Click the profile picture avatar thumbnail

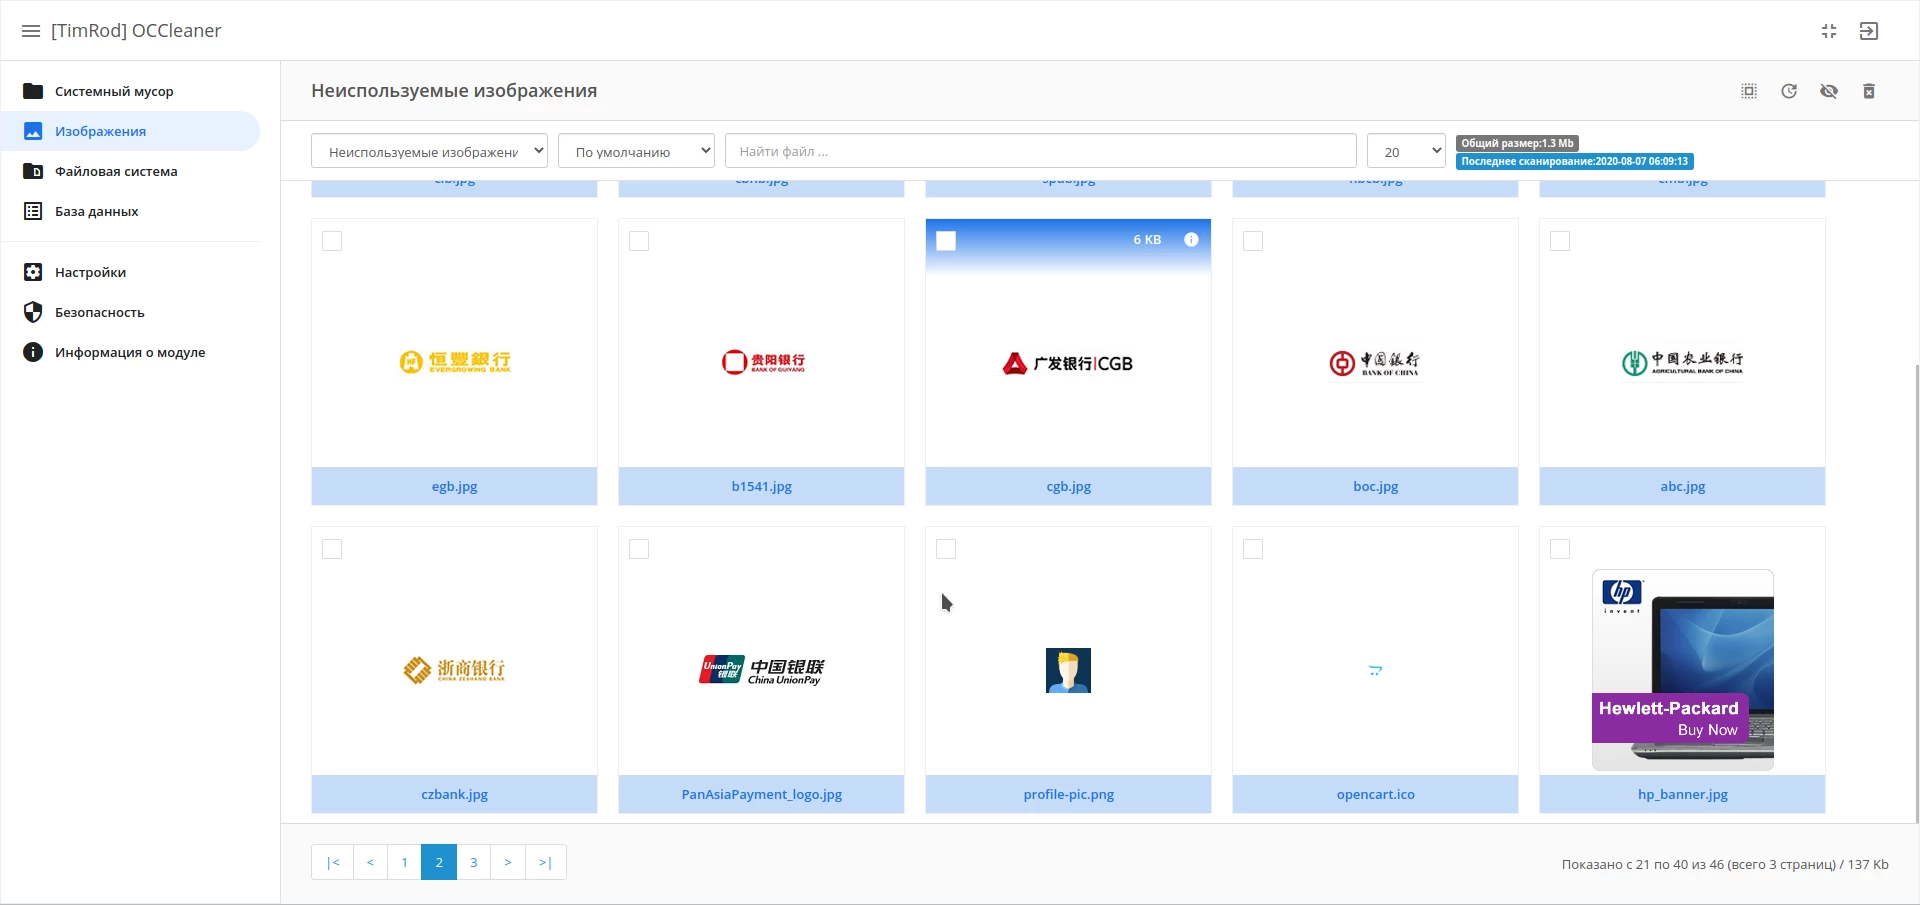click(x=1068, y=670)
